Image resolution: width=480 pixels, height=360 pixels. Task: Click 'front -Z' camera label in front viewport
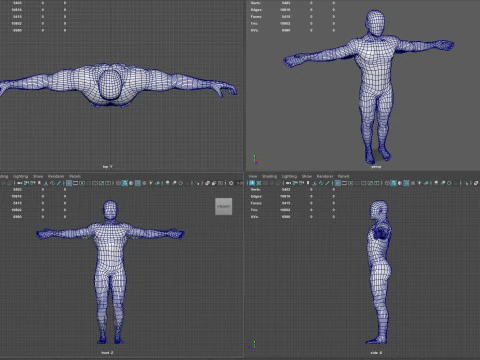click(x=107, y=352)
